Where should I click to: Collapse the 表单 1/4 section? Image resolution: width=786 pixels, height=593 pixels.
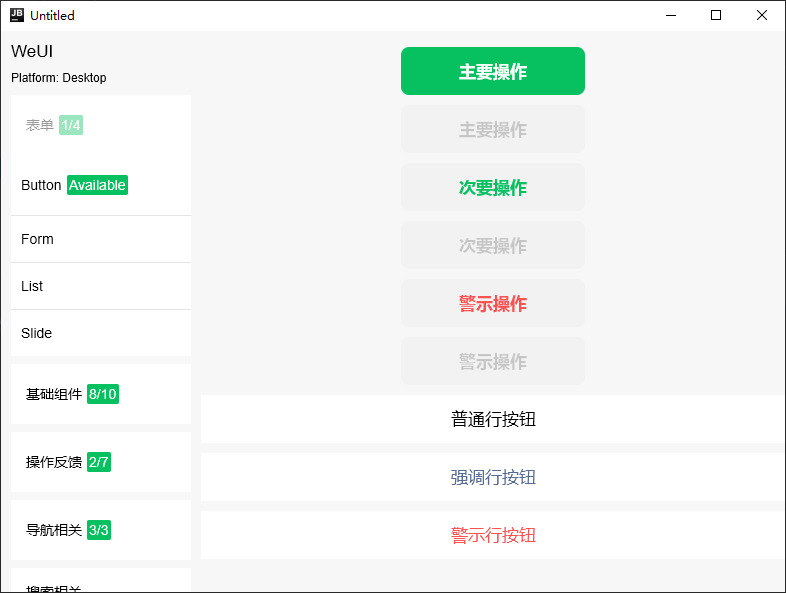click(101, 125)
